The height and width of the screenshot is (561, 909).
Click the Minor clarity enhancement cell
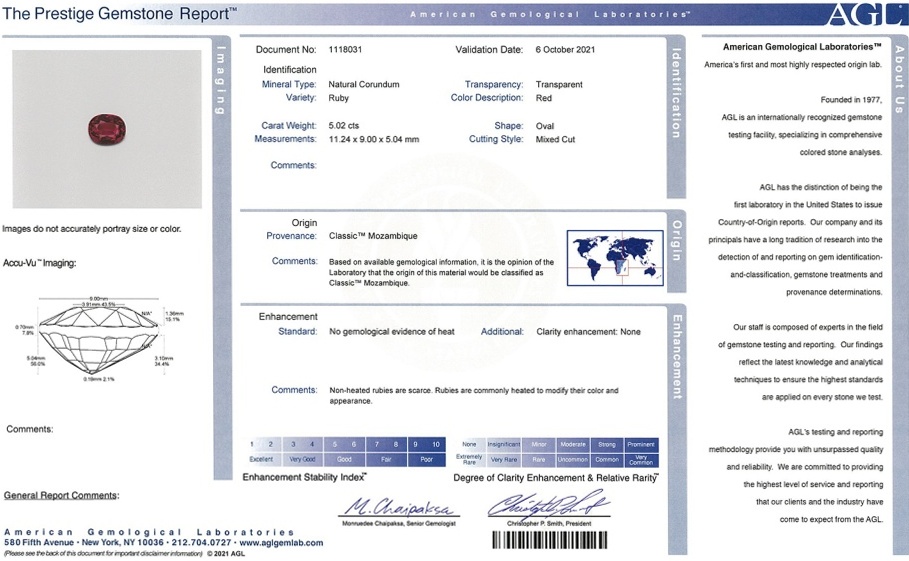point(539,445)
